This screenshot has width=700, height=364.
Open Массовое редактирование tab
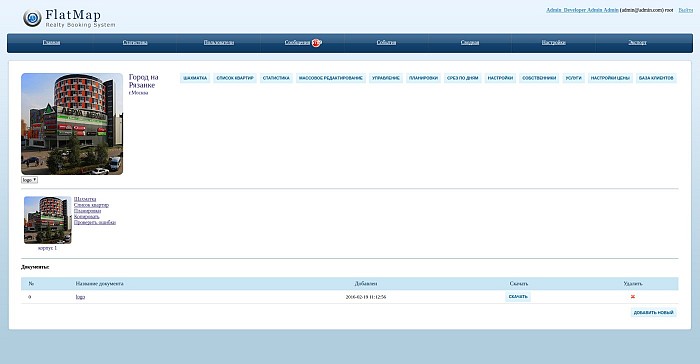331,78
